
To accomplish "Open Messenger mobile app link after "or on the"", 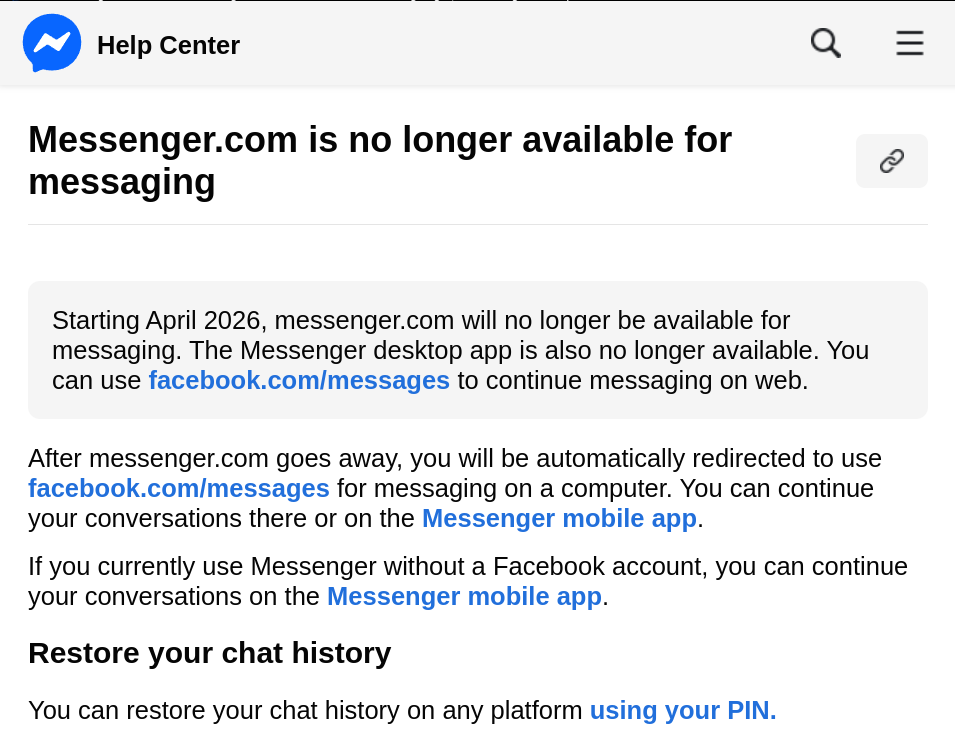I will pos(559,518).
